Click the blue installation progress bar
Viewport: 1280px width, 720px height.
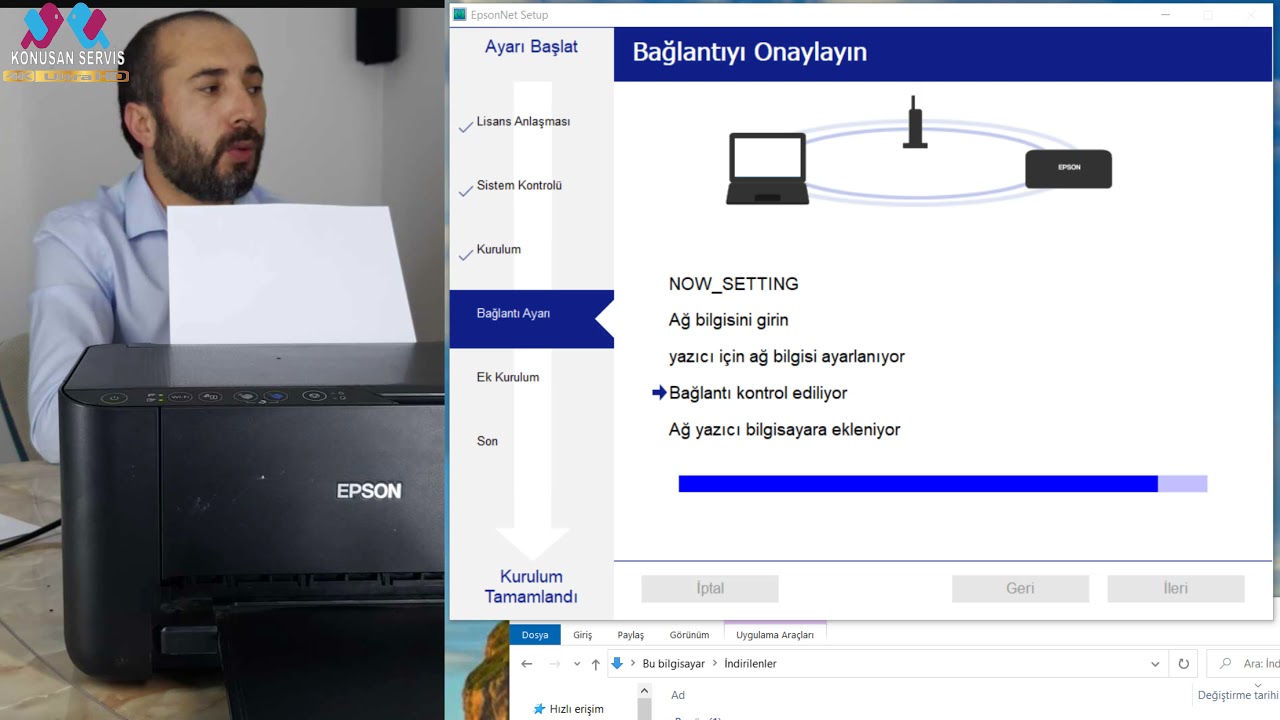[x=943, y=484]
